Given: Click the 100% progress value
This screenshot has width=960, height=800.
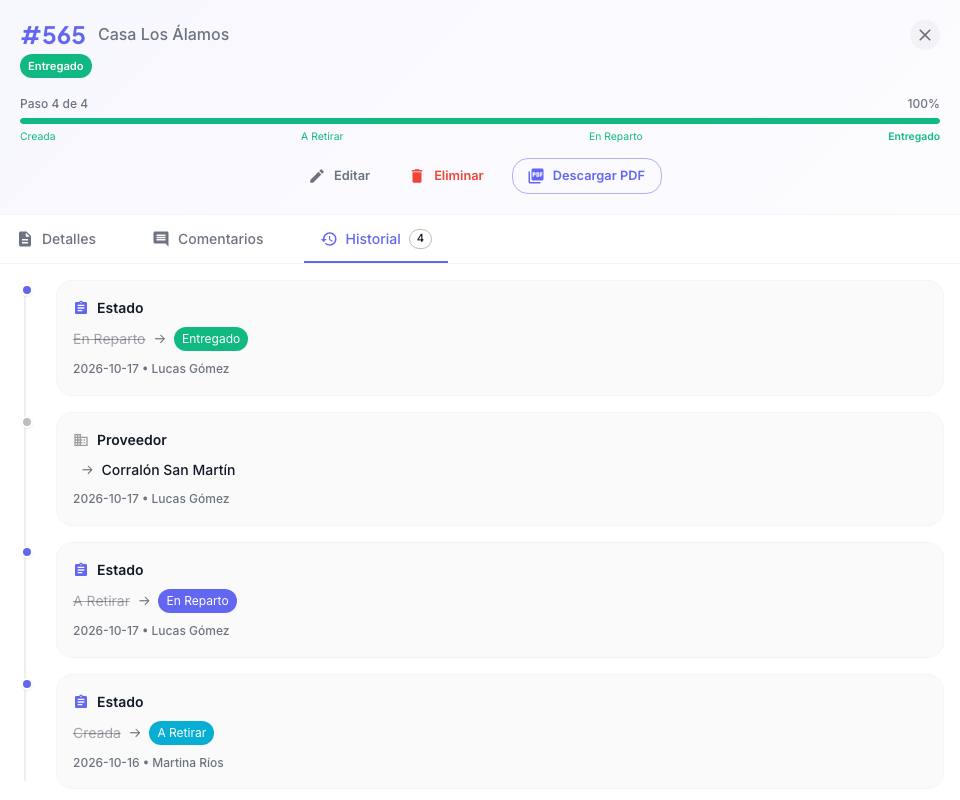Looking at the screenshot, I should (923, 104).
